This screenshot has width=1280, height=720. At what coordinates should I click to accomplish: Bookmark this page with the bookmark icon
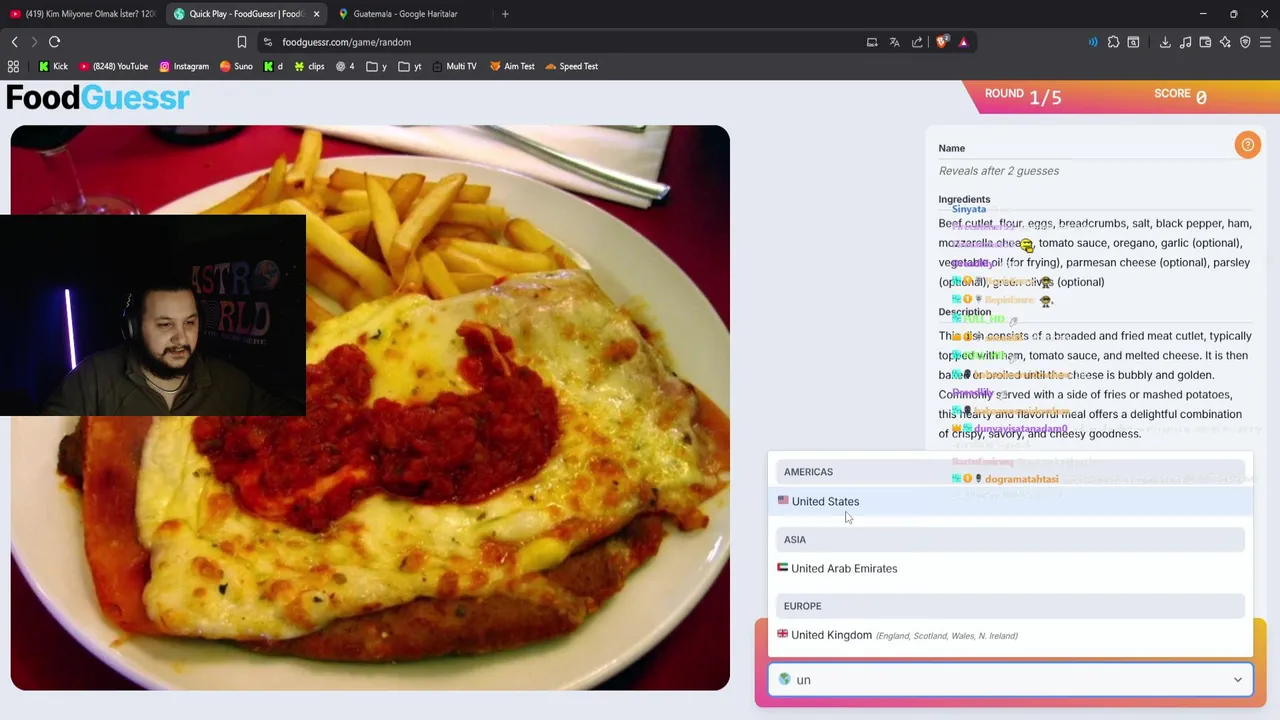pyautogui.click(x=241, y=42)
